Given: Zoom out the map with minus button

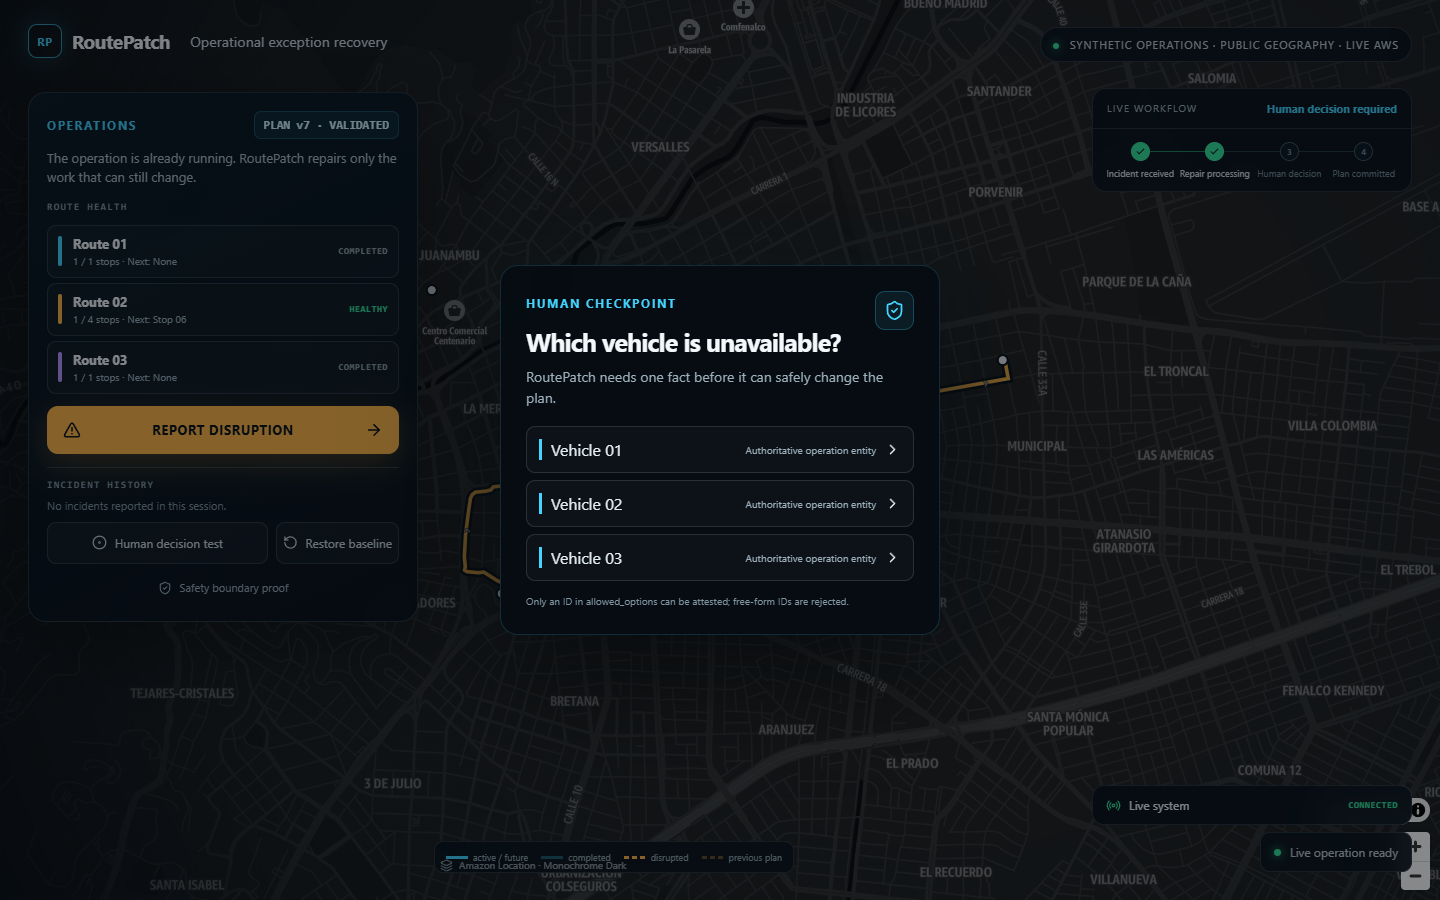Looking at the screenshot, I should (x=1416, y=876).
